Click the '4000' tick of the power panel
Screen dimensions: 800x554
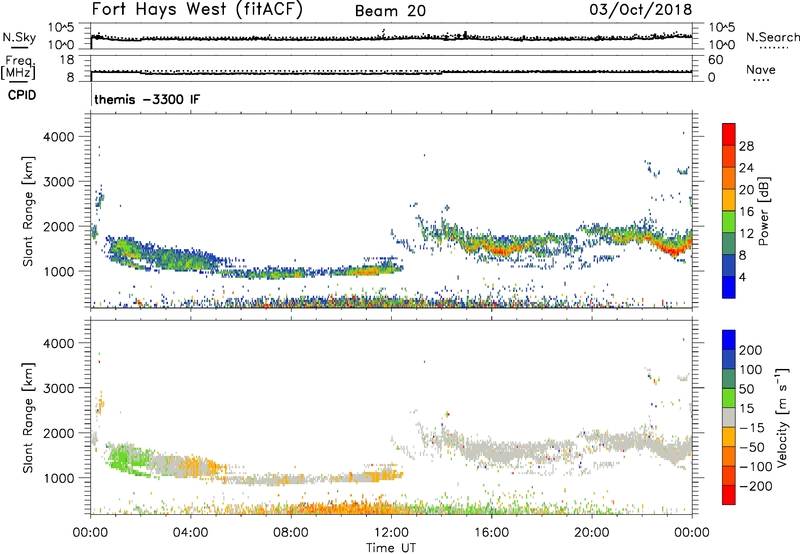[59, 137]
